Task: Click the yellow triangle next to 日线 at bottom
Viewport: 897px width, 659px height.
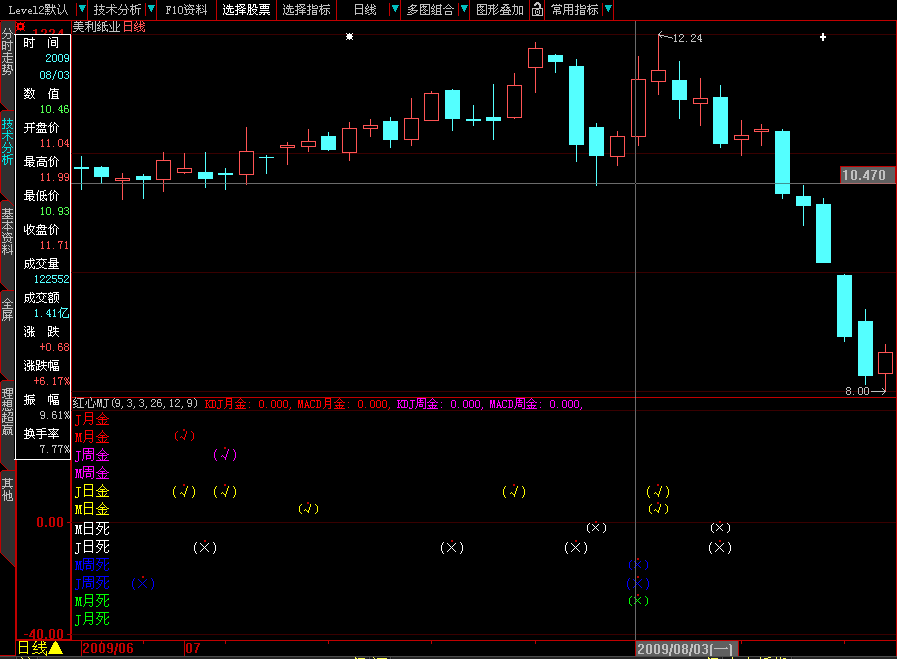Action: click(x=55, y=648)
